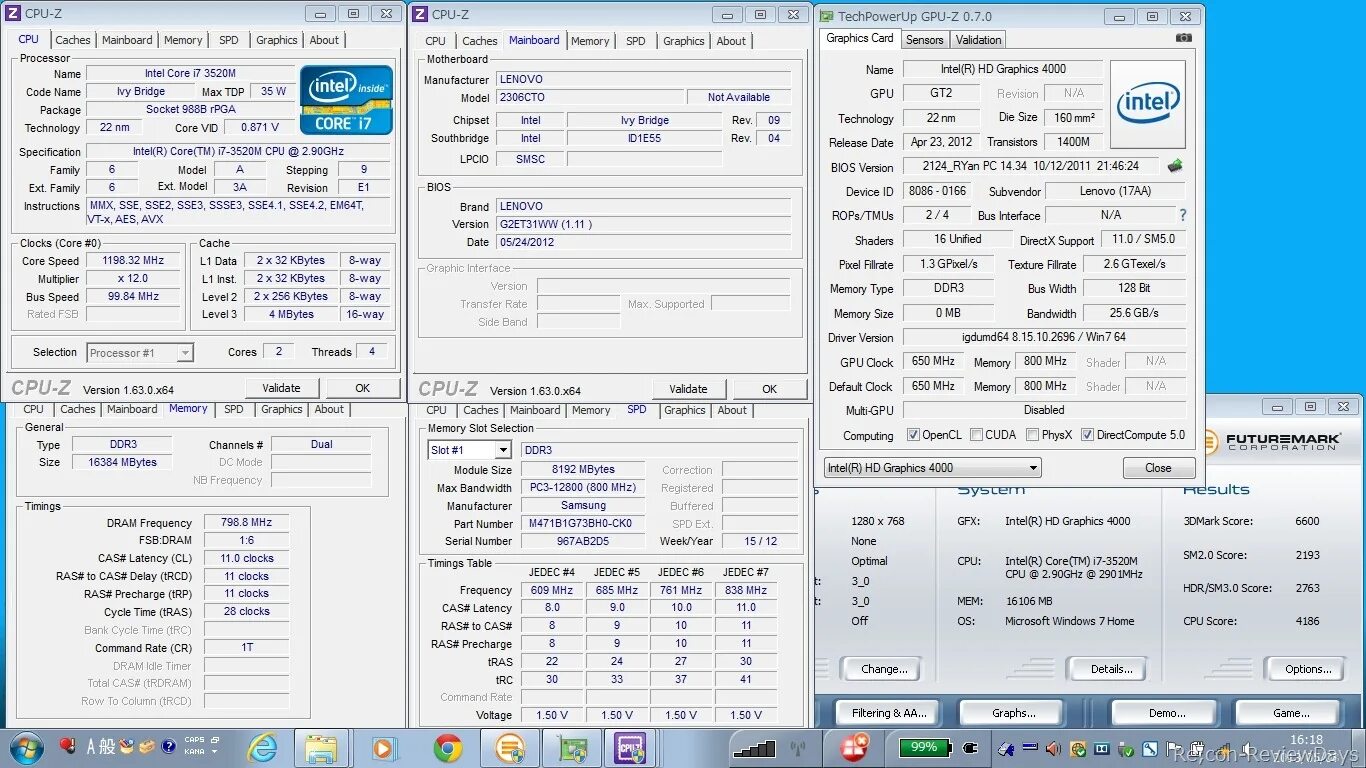Open About tab in CPU-Z motherboard window
This screenshot has height=768, width=1366.
coord(731,41)
